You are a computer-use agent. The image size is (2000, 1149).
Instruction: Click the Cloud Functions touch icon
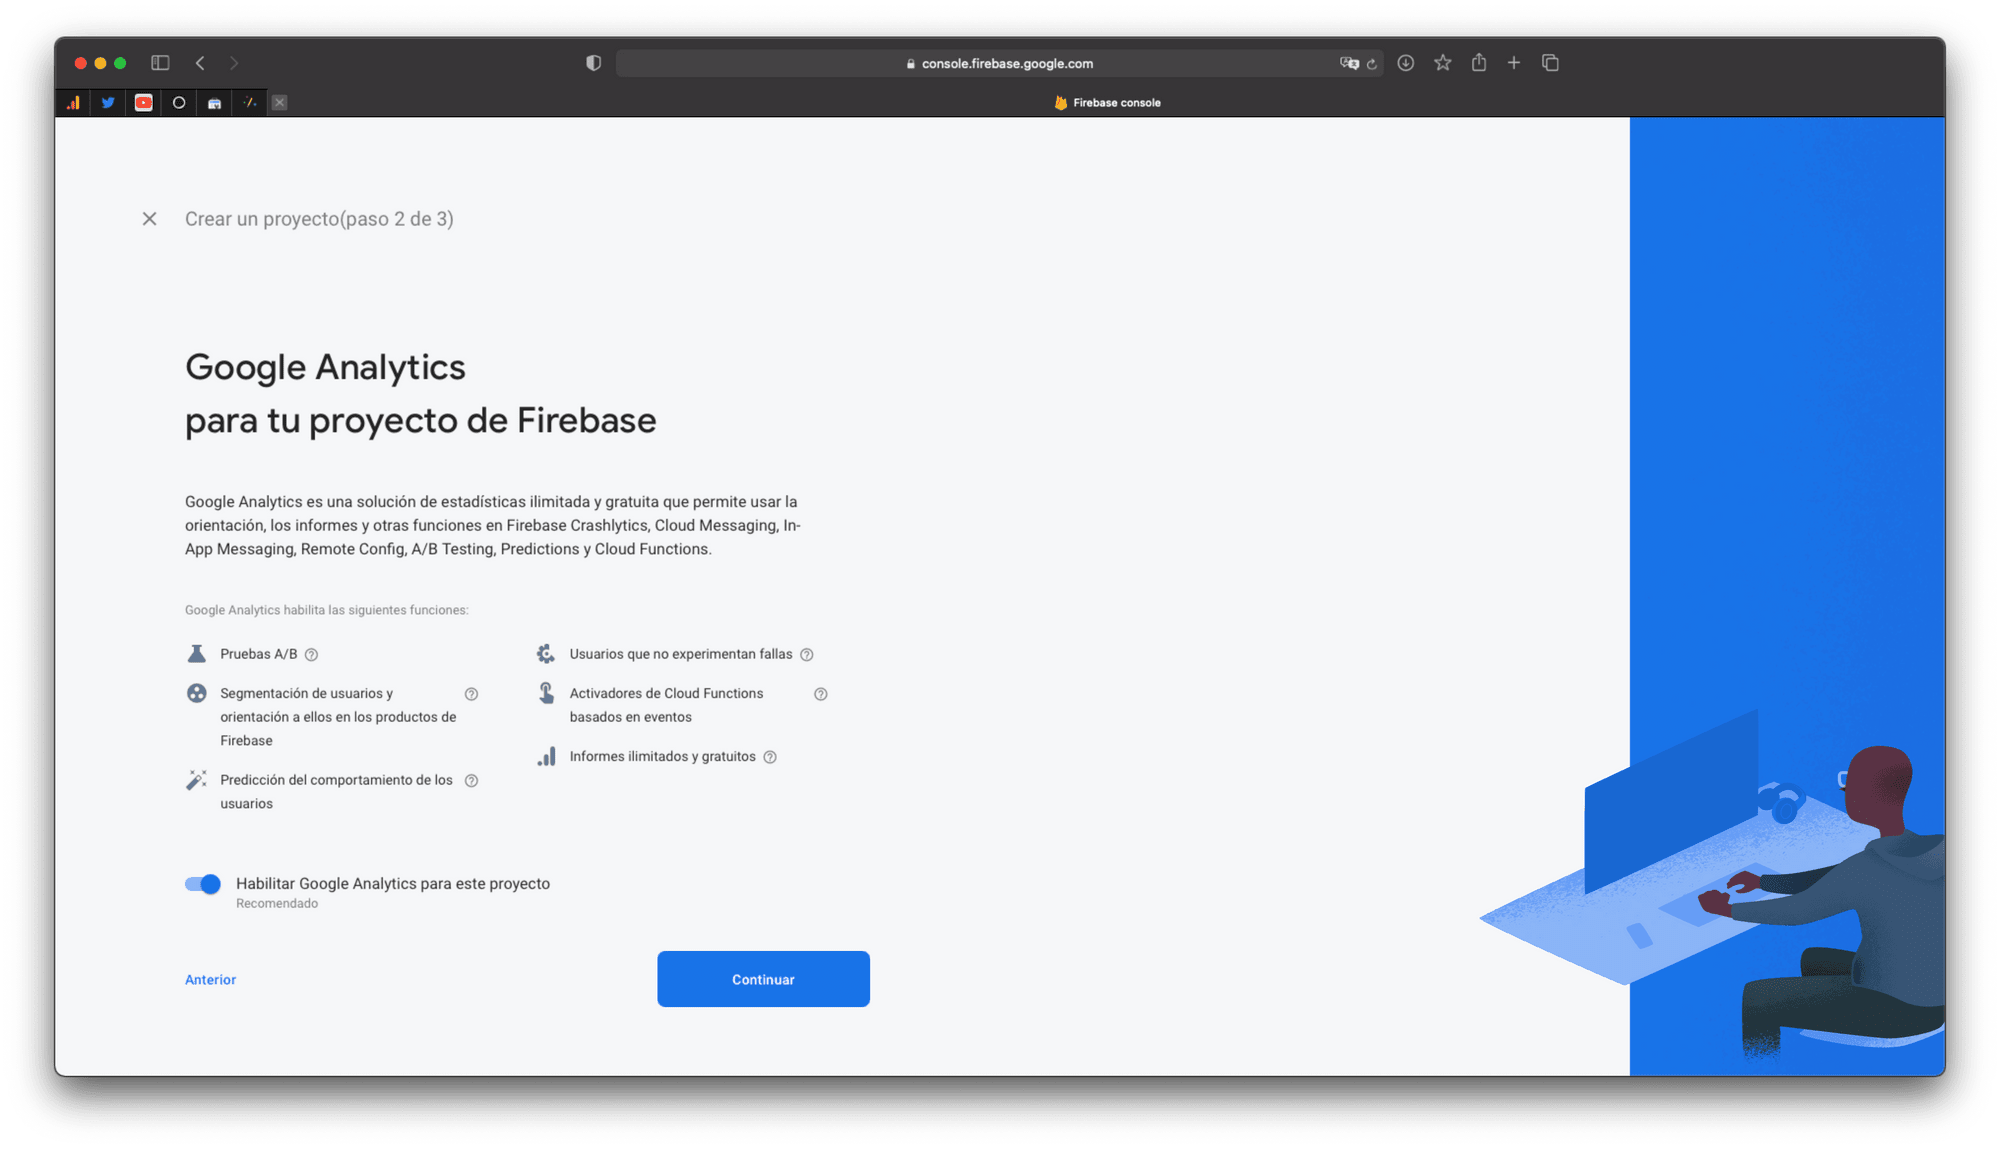[x=546, y=693]
